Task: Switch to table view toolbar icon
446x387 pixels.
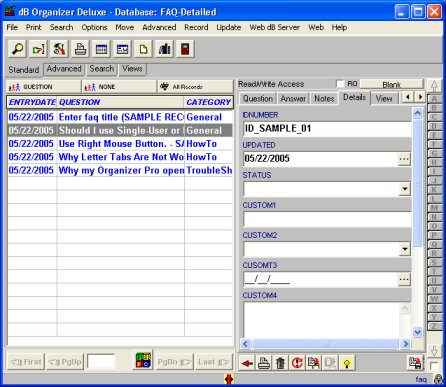Action: click(x=101, y=49)
